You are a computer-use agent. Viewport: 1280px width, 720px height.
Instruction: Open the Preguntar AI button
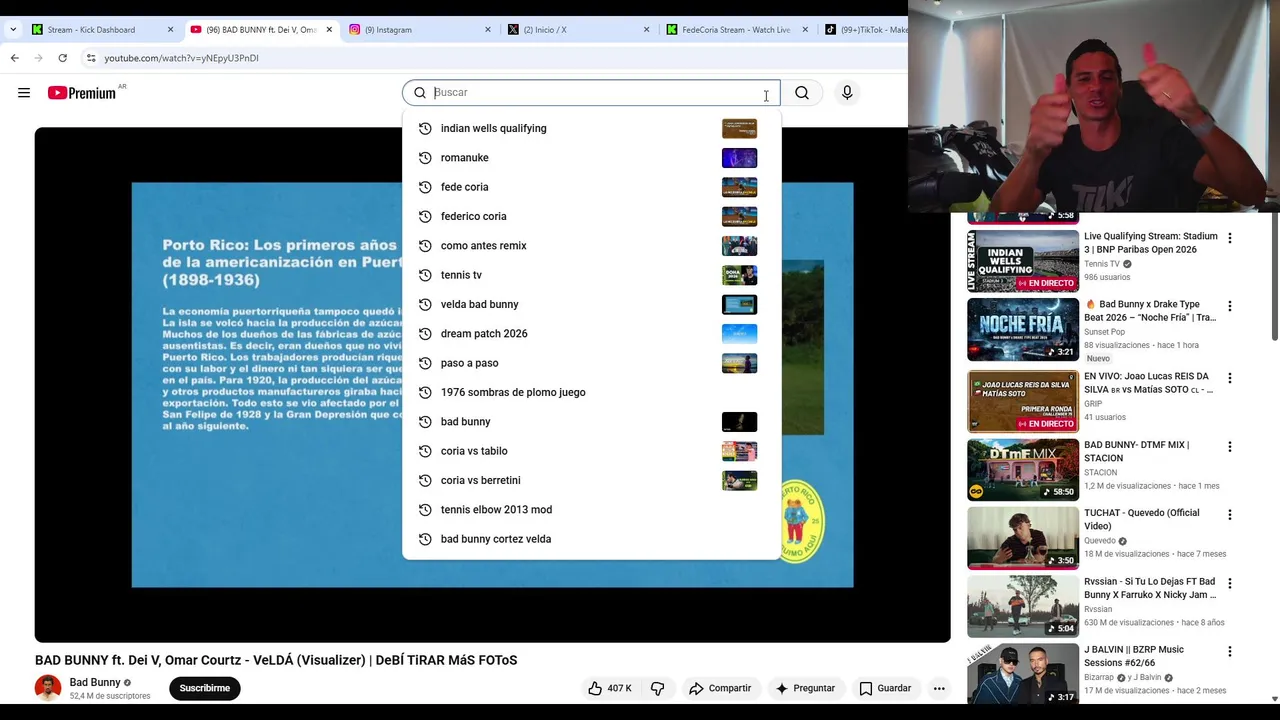pyautogui.click(x=805, y=688)
